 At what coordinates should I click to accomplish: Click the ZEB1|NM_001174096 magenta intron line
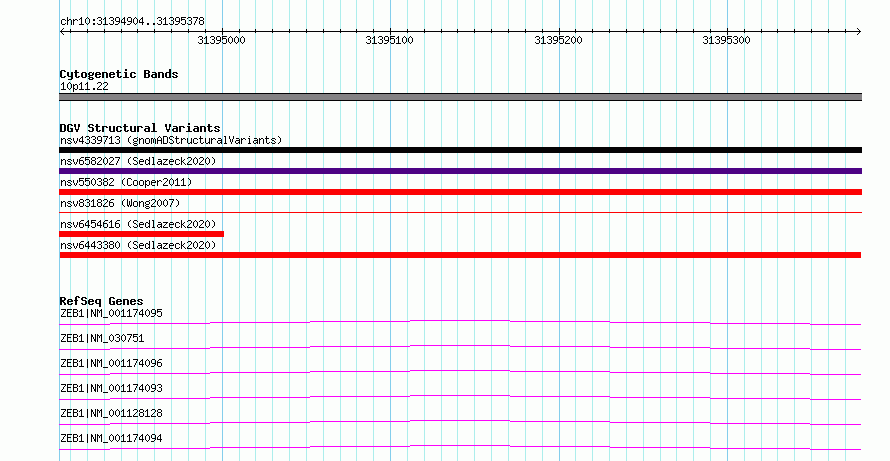460,372
